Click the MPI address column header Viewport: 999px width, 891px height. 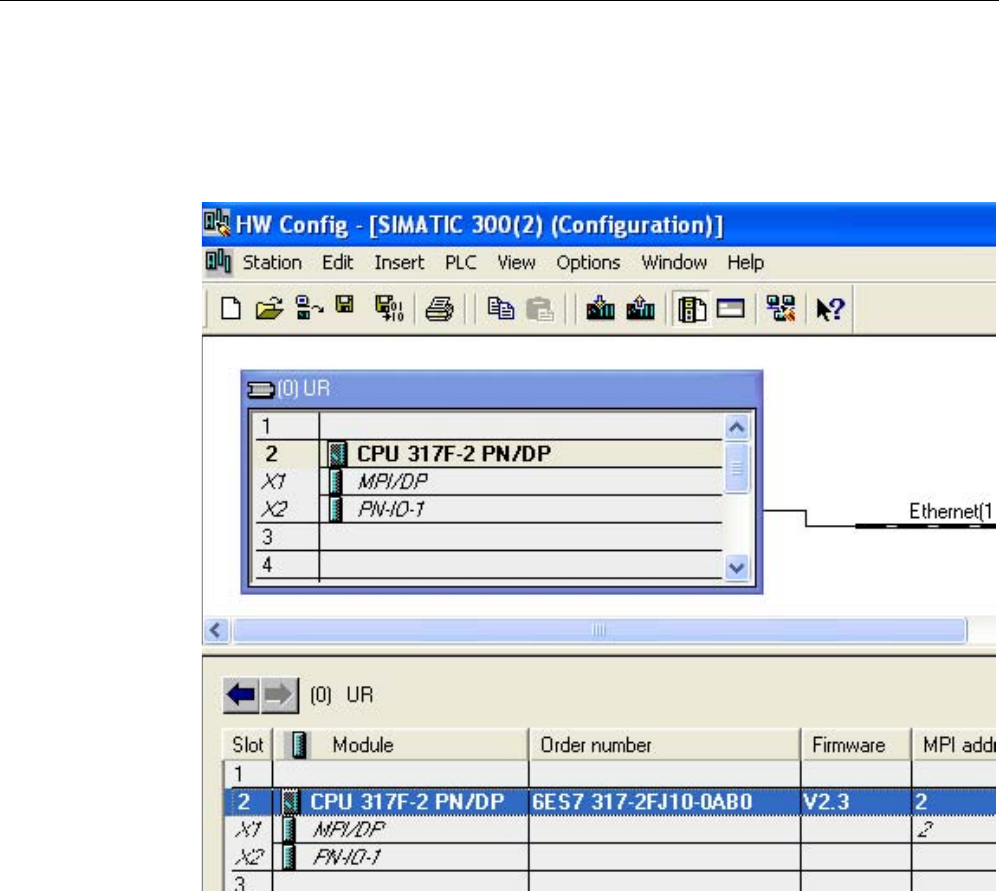pos(954,744)
